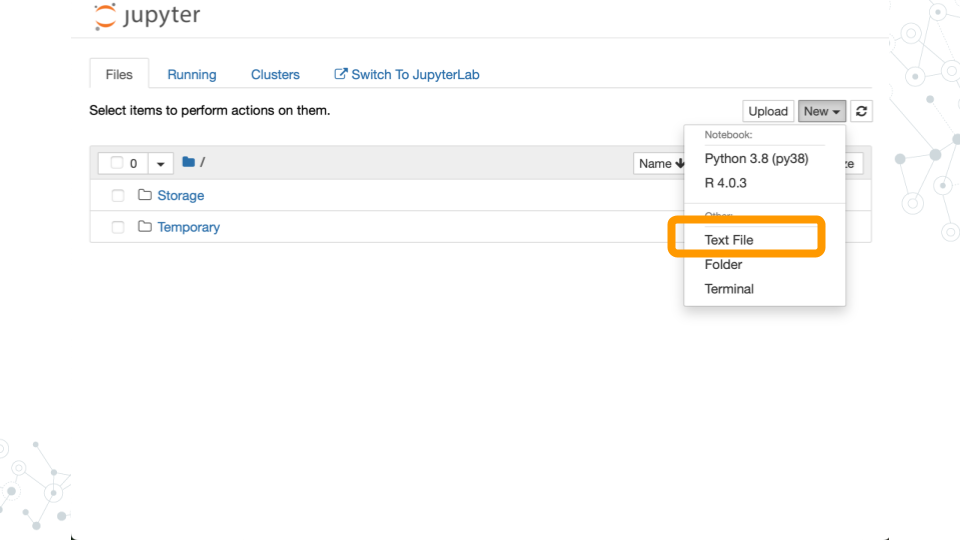Switch to the Running tab
This screenshot has width=960, height=540.
click(x=192, y=74)
